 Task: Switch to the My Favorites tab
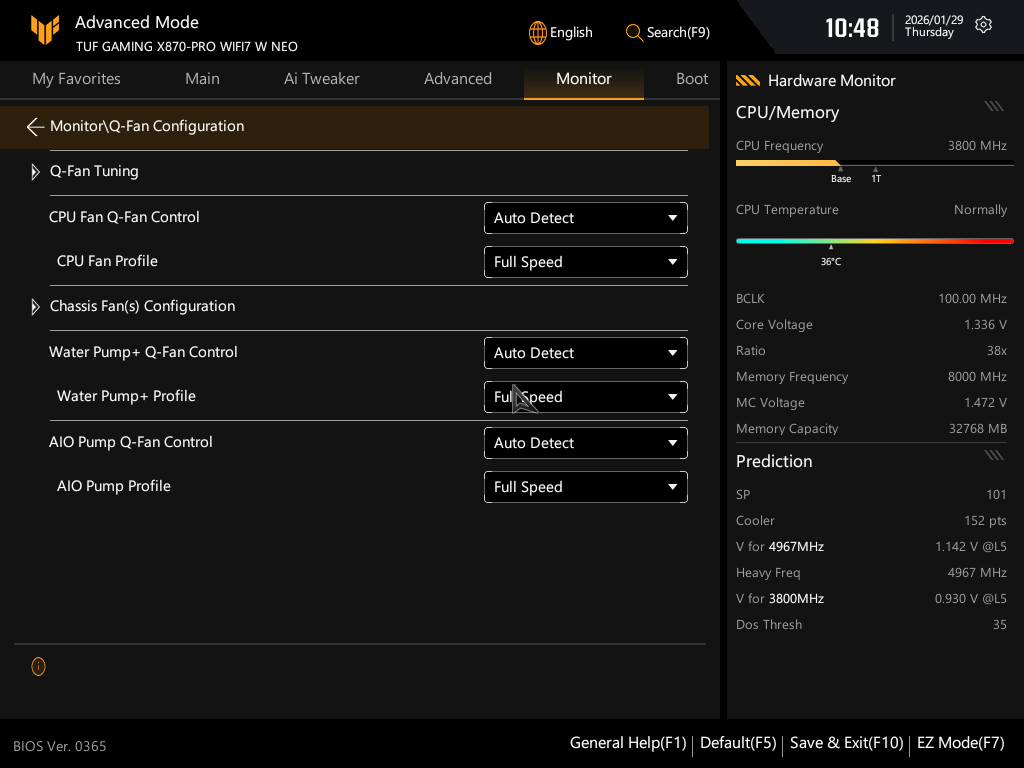point(76,79)
